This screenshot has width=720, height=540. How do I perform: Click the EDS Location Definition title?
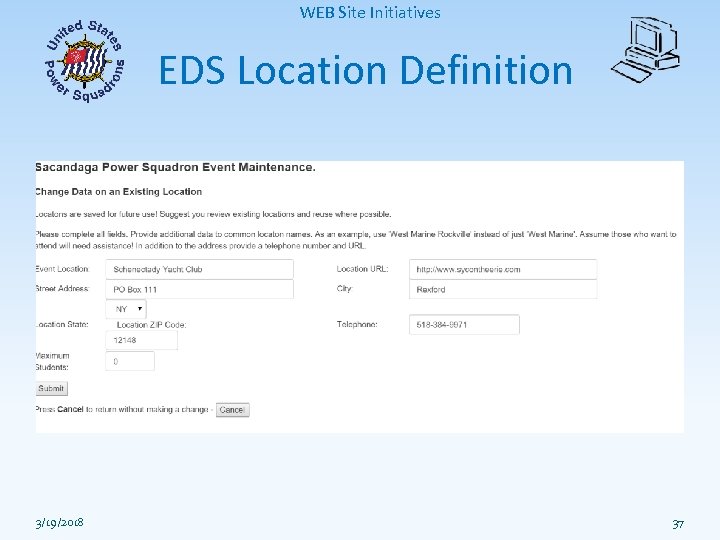click(366, 70)
